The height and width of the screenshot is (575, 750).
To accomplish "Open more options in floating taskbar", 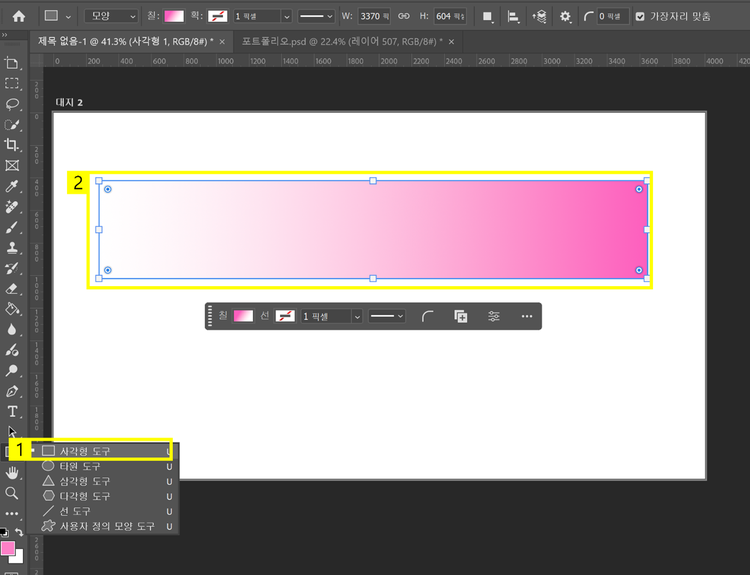I will (x=527, y=316).
